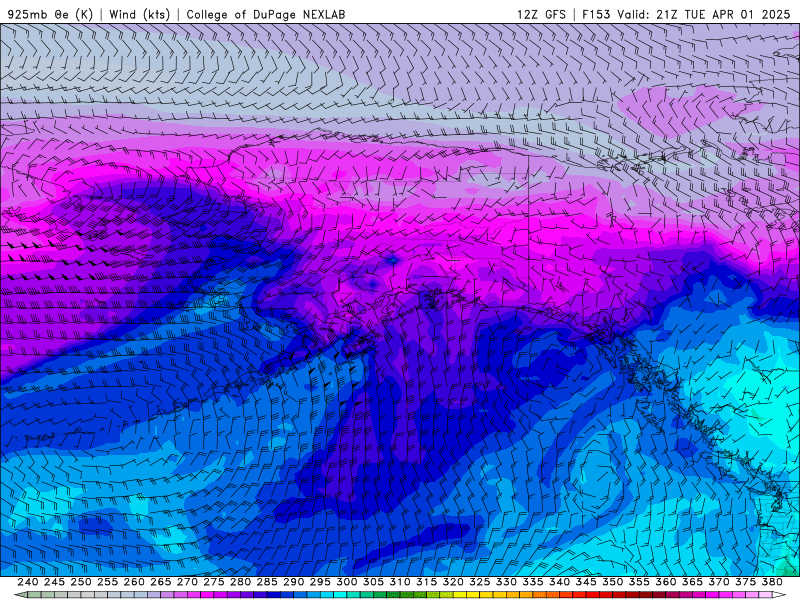Click the 260 legend label
This screenshot has width=800, height=600.
coord(134,582)
